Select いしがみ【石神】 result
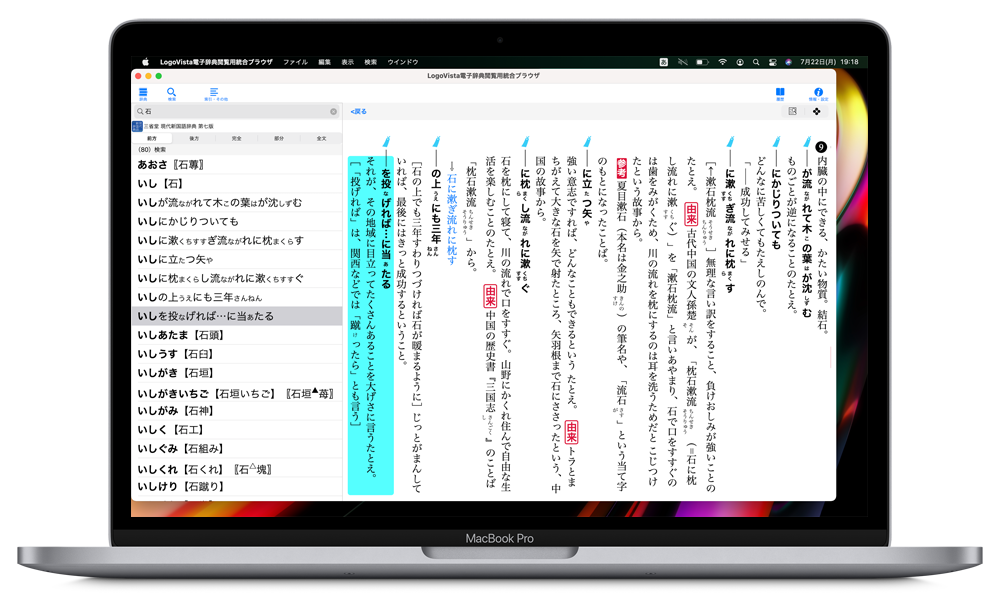 click(x=237, y=411)
